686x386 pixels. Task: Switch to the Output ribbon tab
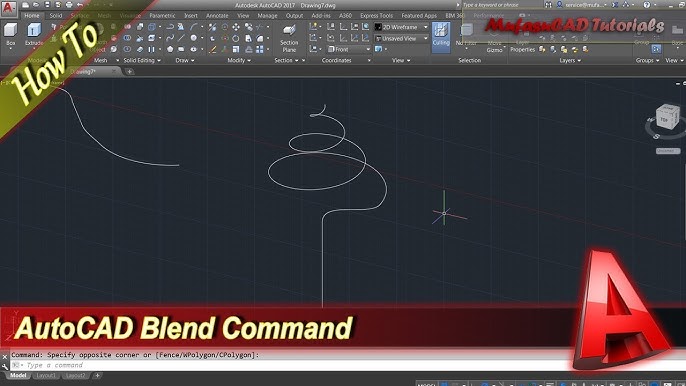[294, 15]
